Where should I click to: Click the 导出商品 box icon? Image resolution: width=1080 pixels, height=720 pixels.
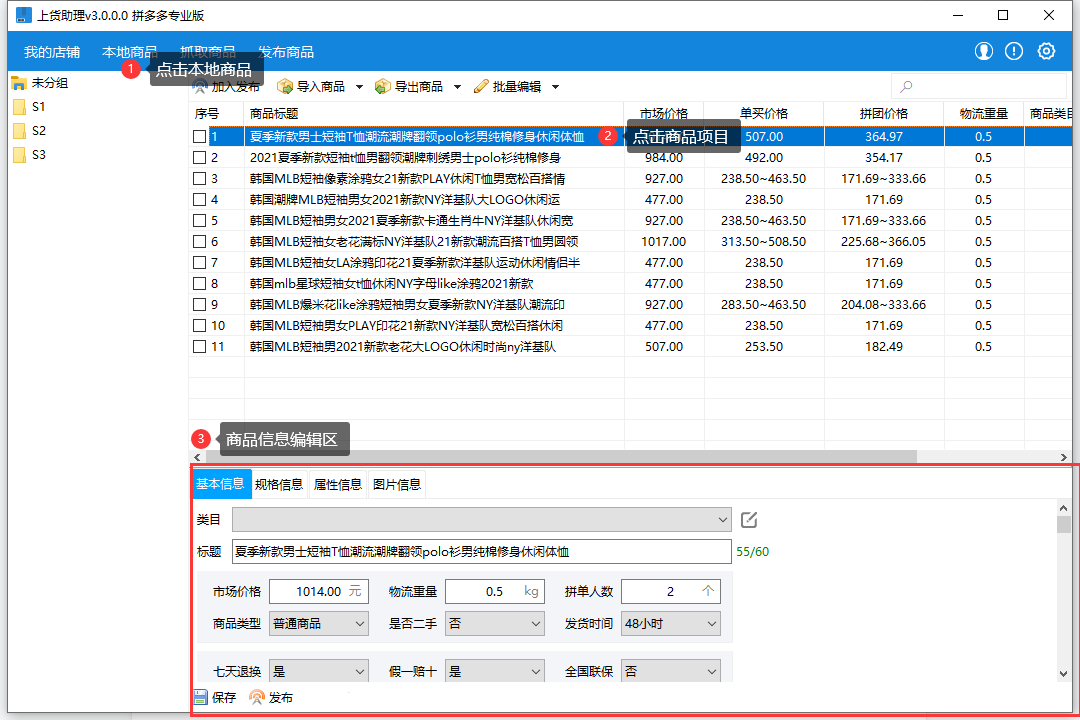tap(382, 87)
